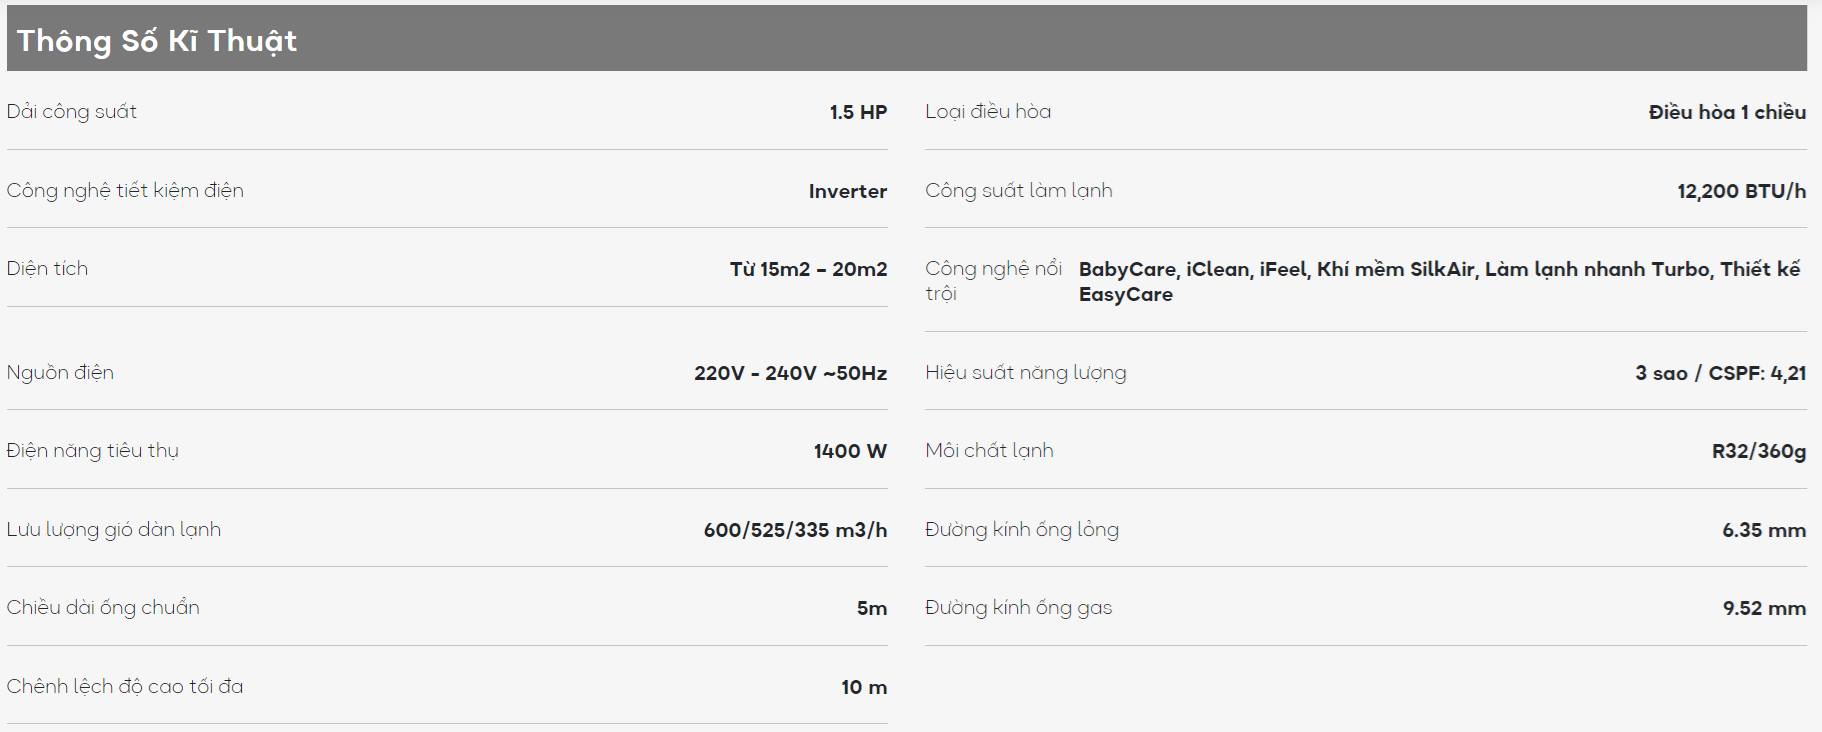The height and width of the screenshot is (732, 1822).
Task: Click the "Điều hòa 1 chiều" value
Action: coord(1727,112)
